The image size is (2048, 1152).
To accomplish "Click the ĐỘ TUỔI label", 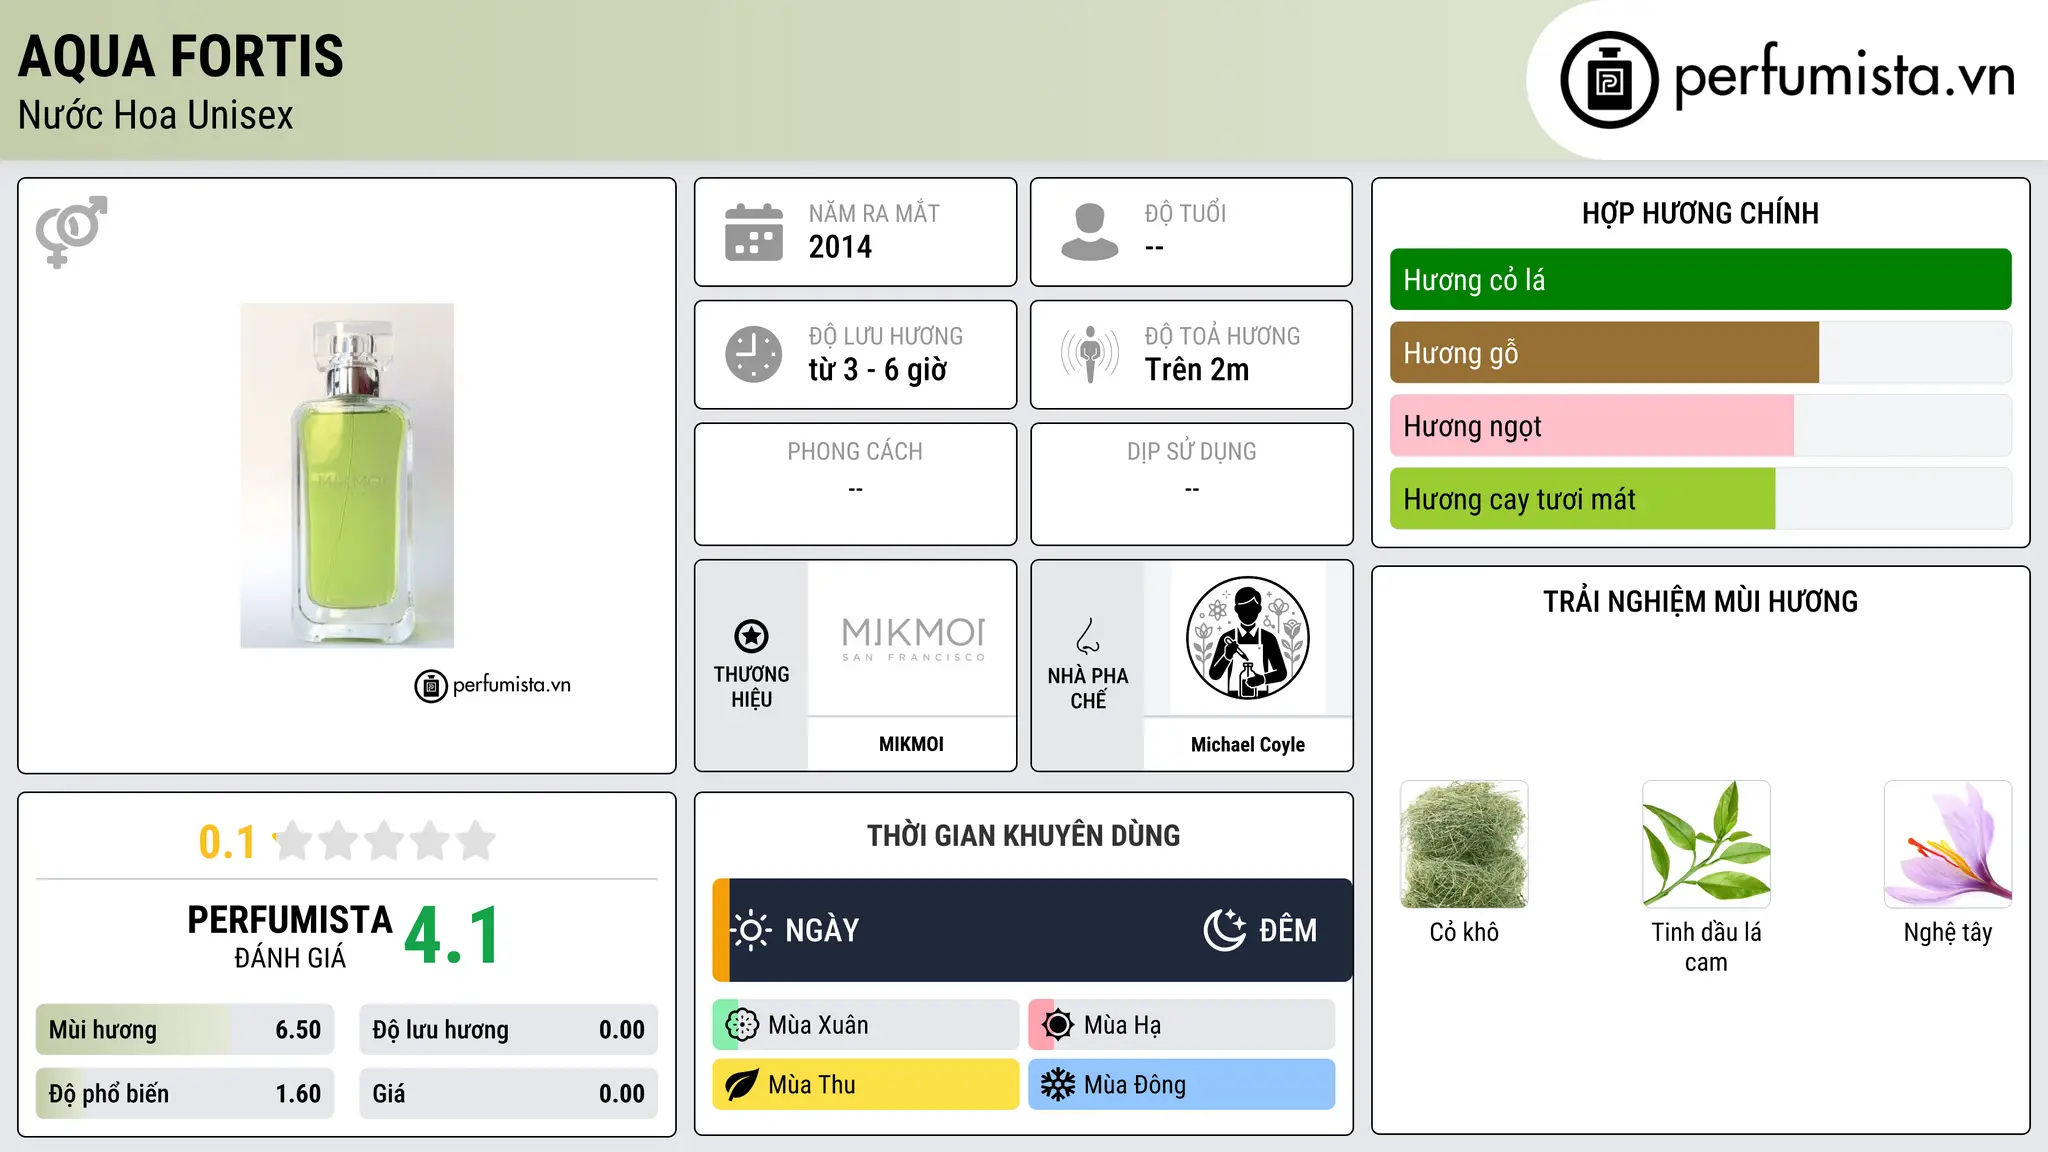I will click(1185, 214).
